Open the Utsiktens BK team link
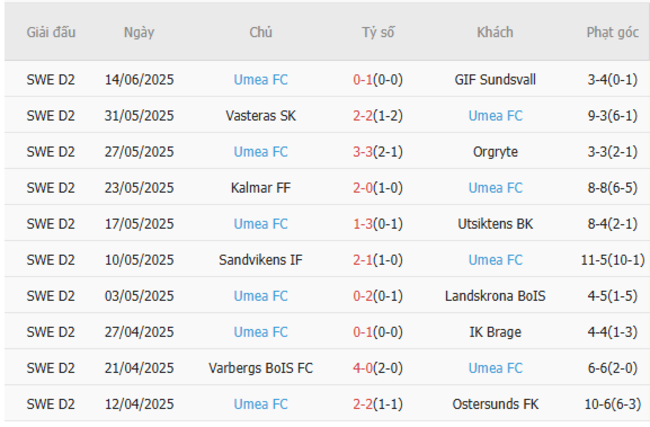This screenshot has width=650, height=427. [495, 223]
